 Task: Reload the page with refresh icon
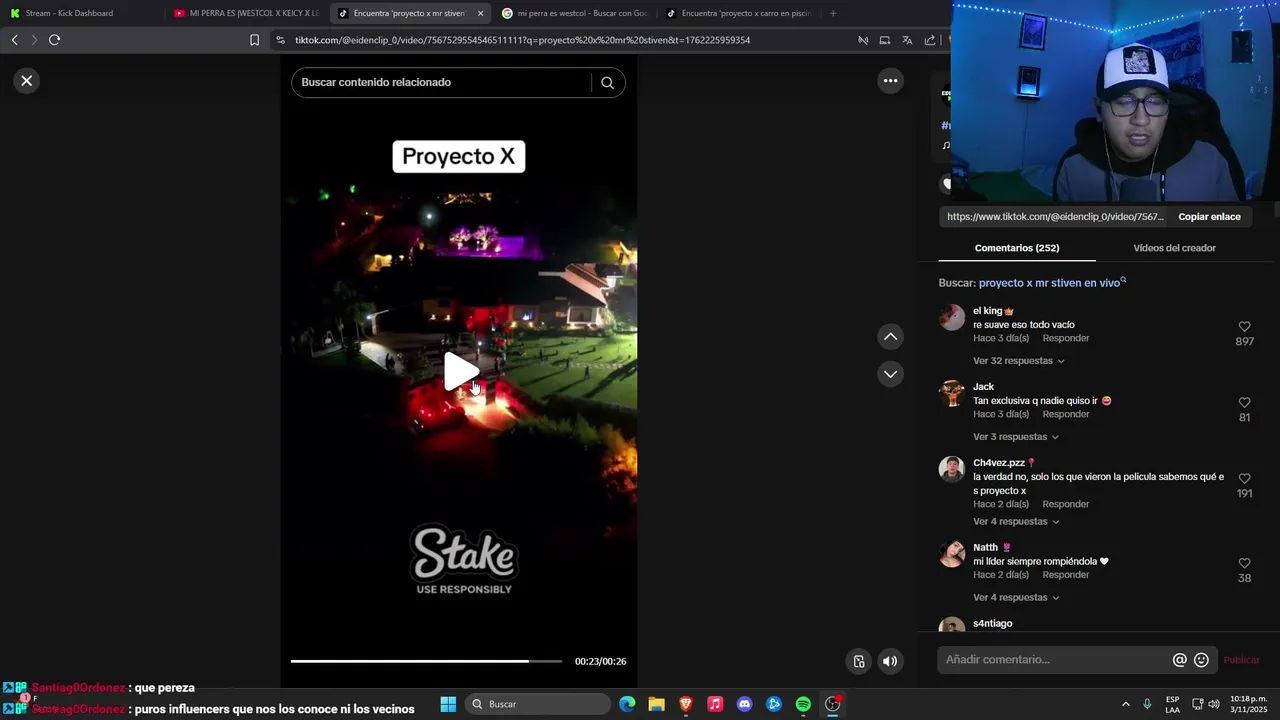[54, 40]
